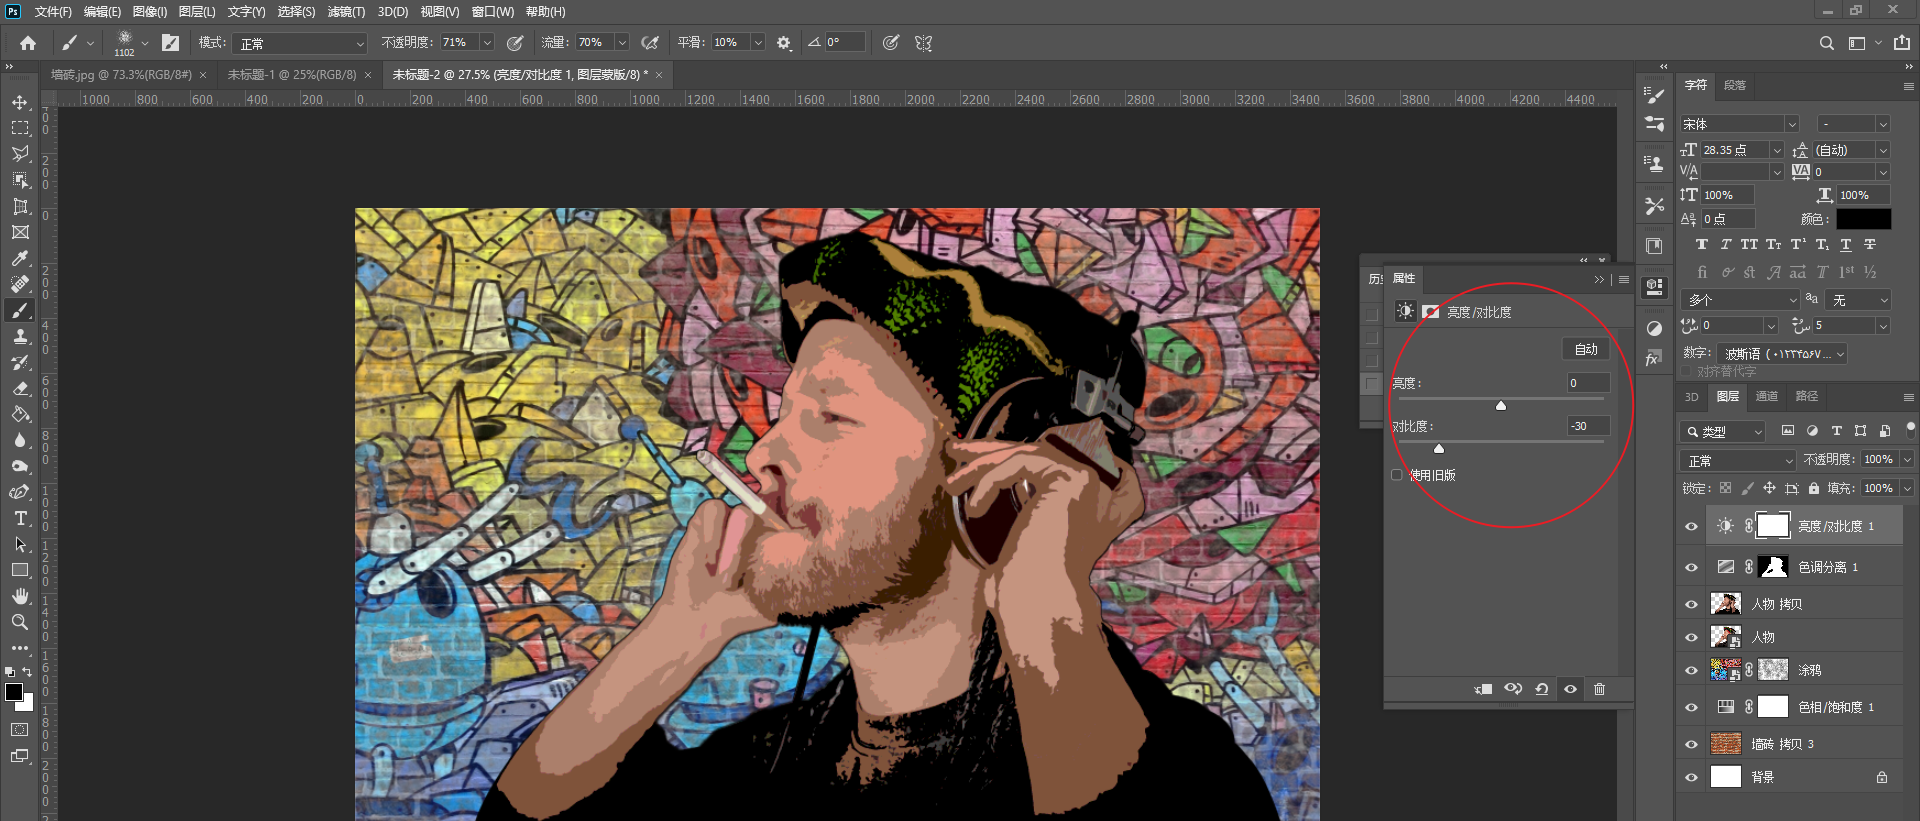Switch to 未标题-1 document tab
This screenshot has height=821, width=1920.
click(x=292, y=75)
